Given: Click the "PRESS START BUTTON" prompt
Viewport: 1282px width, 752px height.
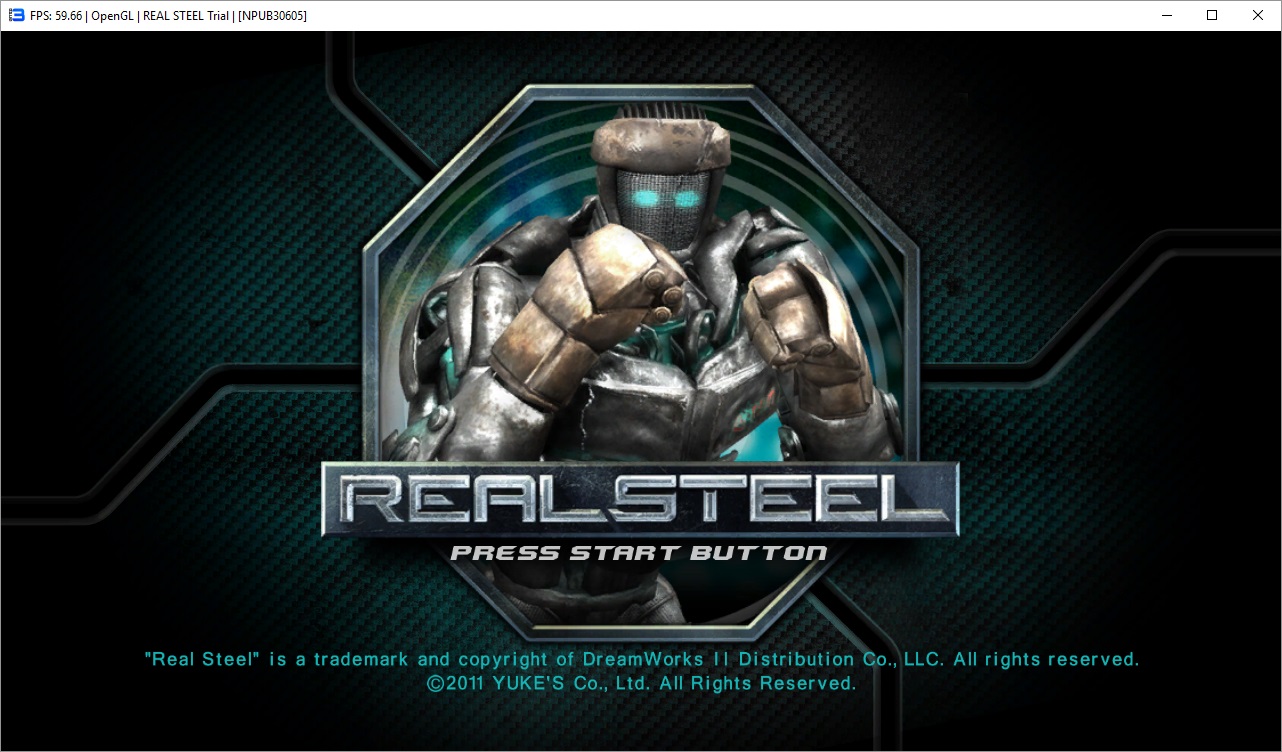Looking at the screenshot, I should [x=639, y=553].
